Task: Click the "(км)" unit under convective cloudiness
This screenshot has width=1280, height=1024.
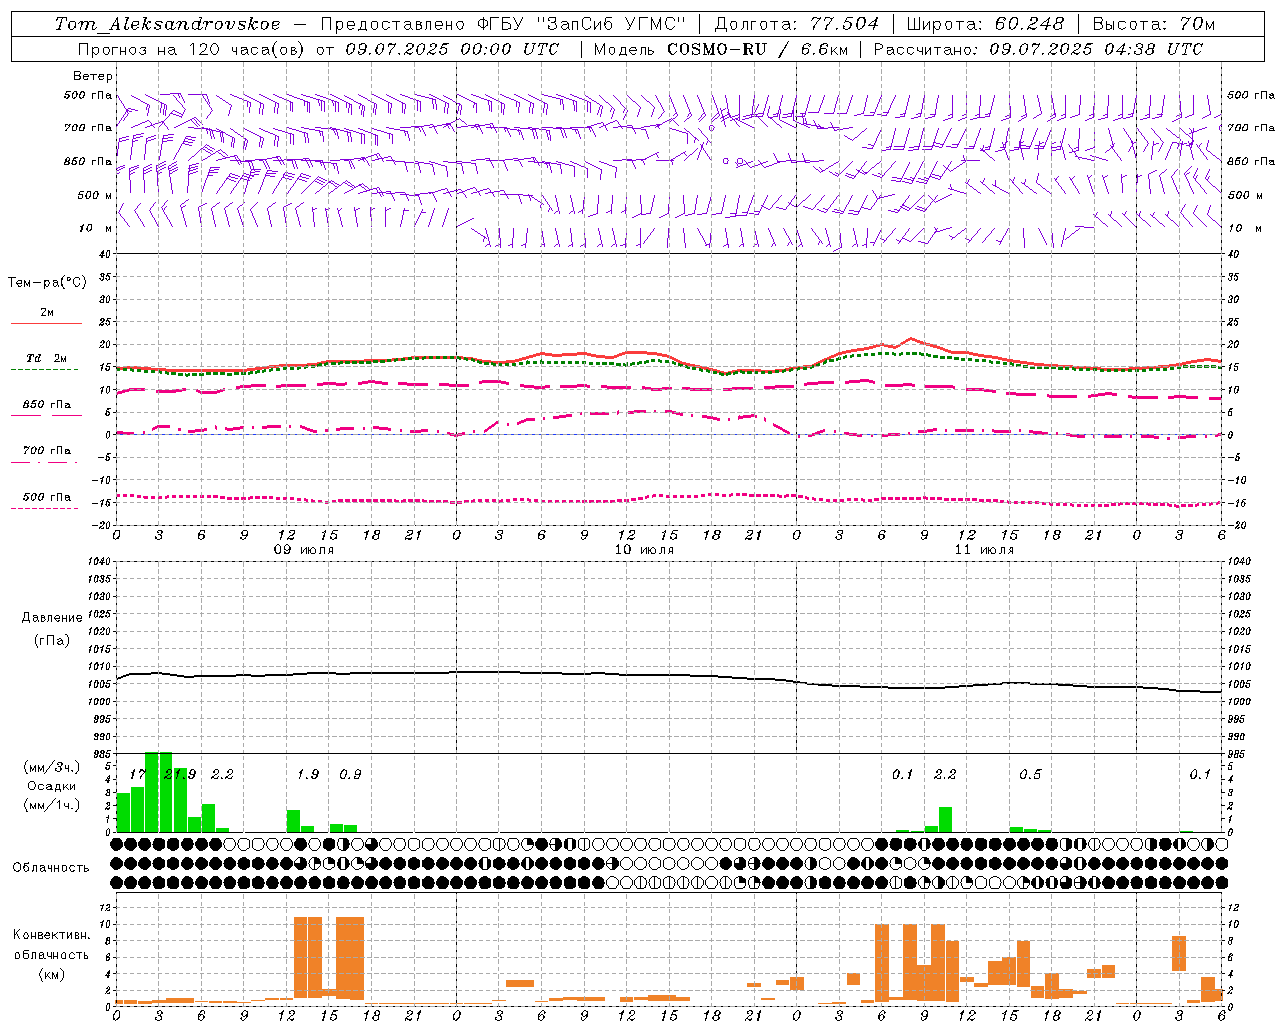Action: [51, 974]
